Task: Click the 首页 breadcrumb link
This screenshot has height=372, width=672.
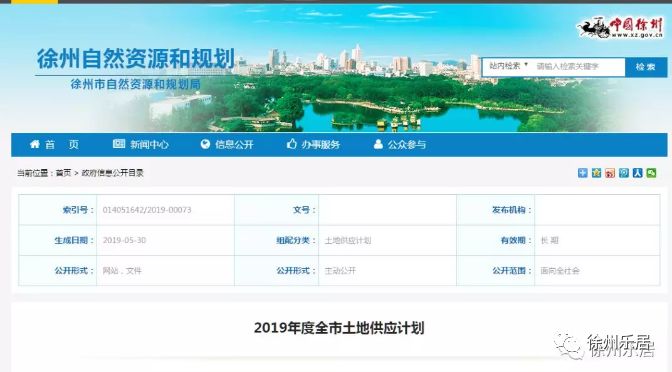Action: point(63,173)
